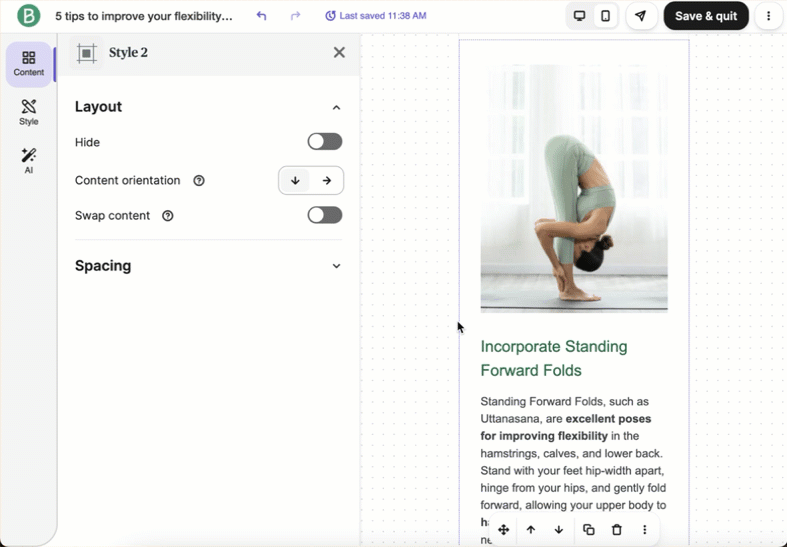Move the block up with arrow
Screen dimensions: 787x547
pyautogui.click(x=531, y=530)
